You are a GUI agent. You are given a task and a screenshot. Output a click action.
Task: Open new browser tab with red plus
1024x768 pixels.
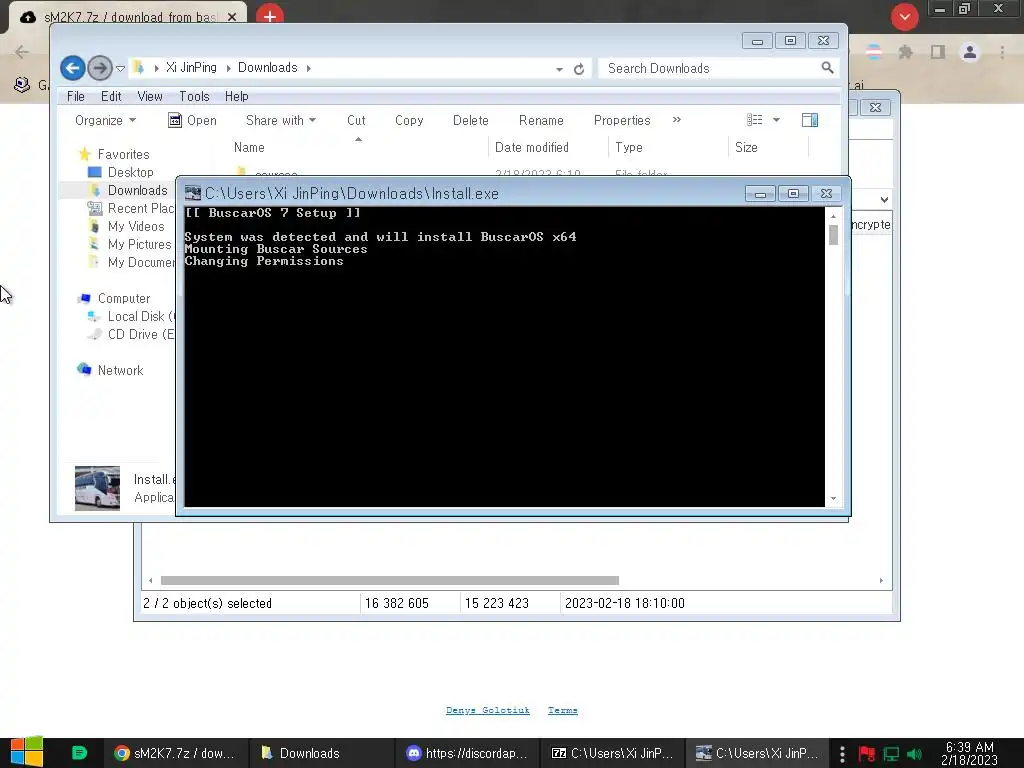click(x=270, y=15)
